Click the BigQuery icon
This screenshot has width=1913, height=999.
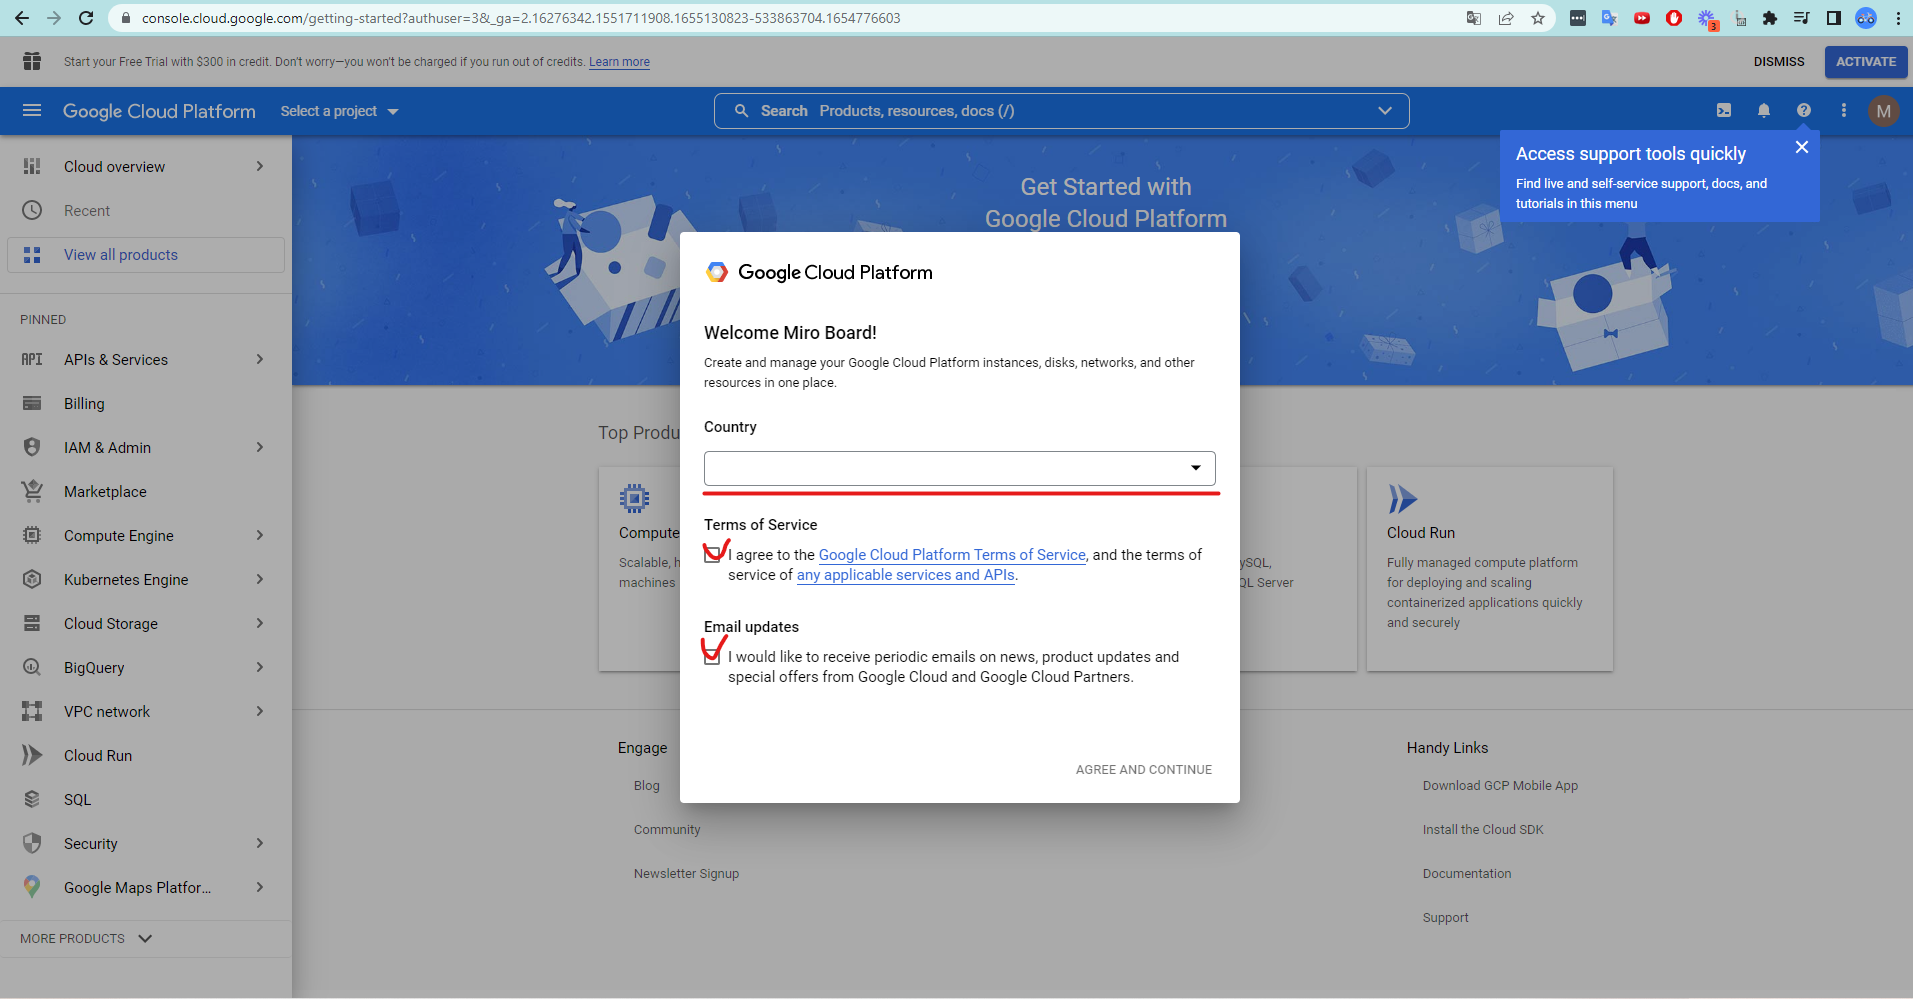pos(32,668)
